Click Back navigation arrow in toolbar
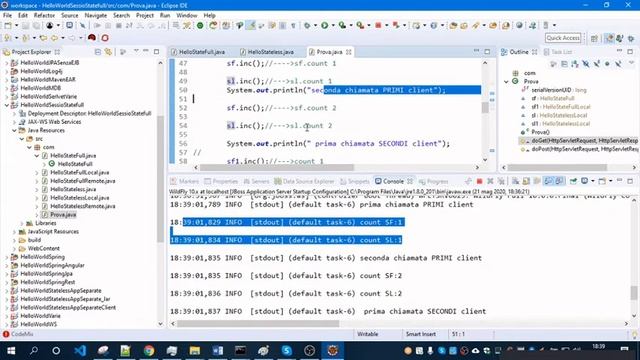Screen dimensions: 640x360 click(54, 38)
